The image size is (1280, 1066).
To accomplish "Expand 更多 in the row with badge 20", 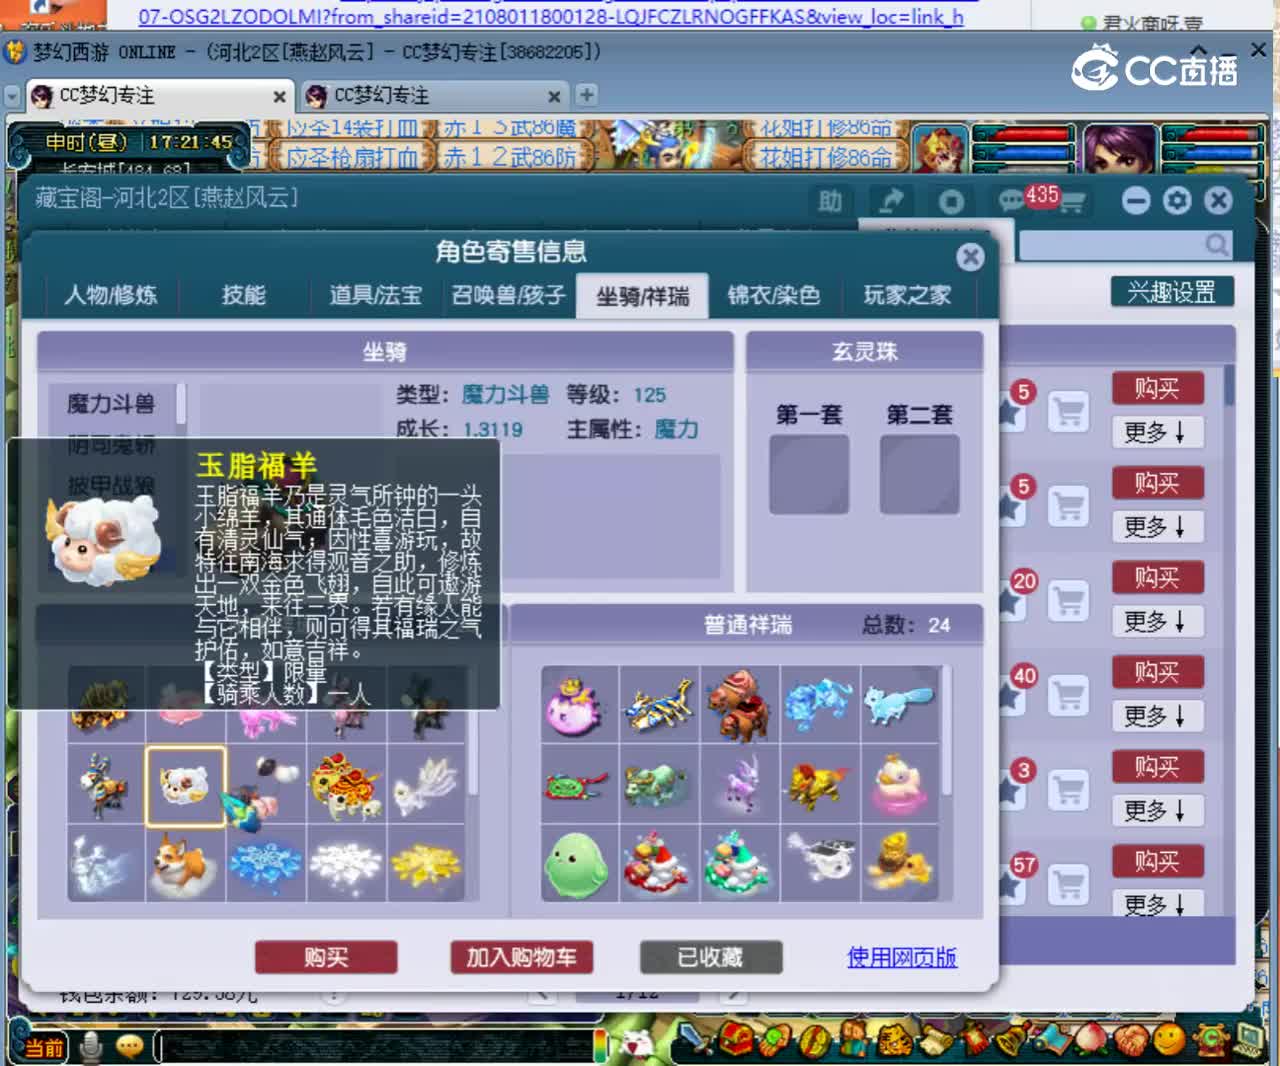I will (1157, 621).
